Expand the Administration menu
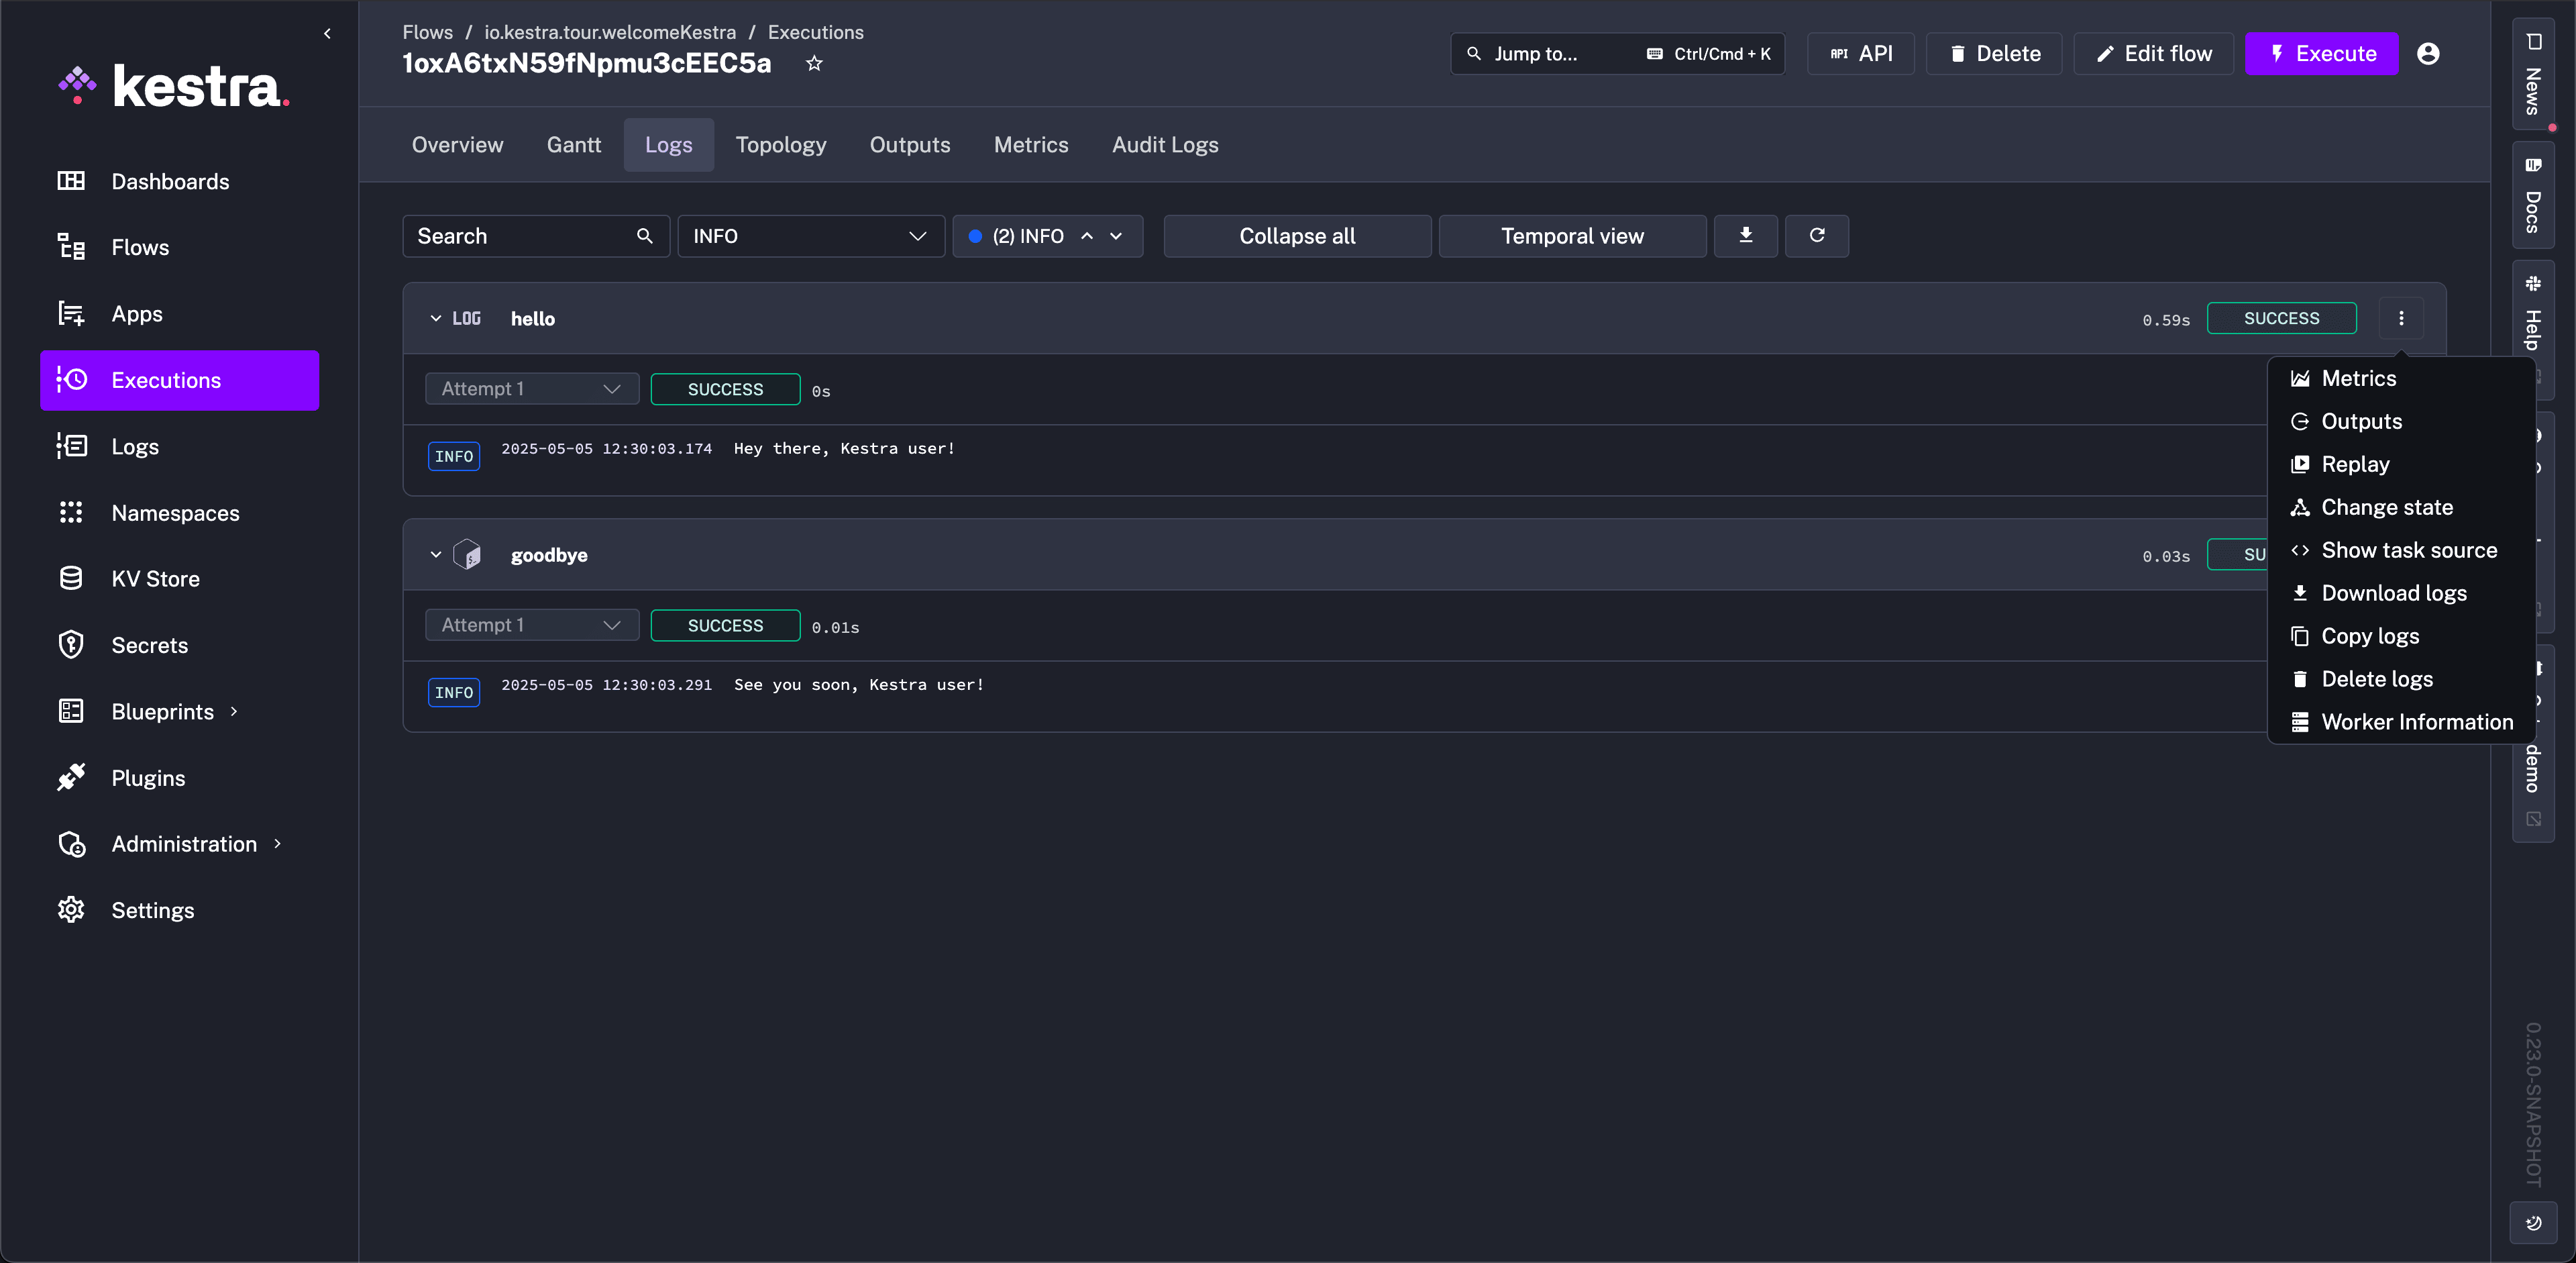The width and height of the screenshot is (2576, 1263). coord(184,844)
